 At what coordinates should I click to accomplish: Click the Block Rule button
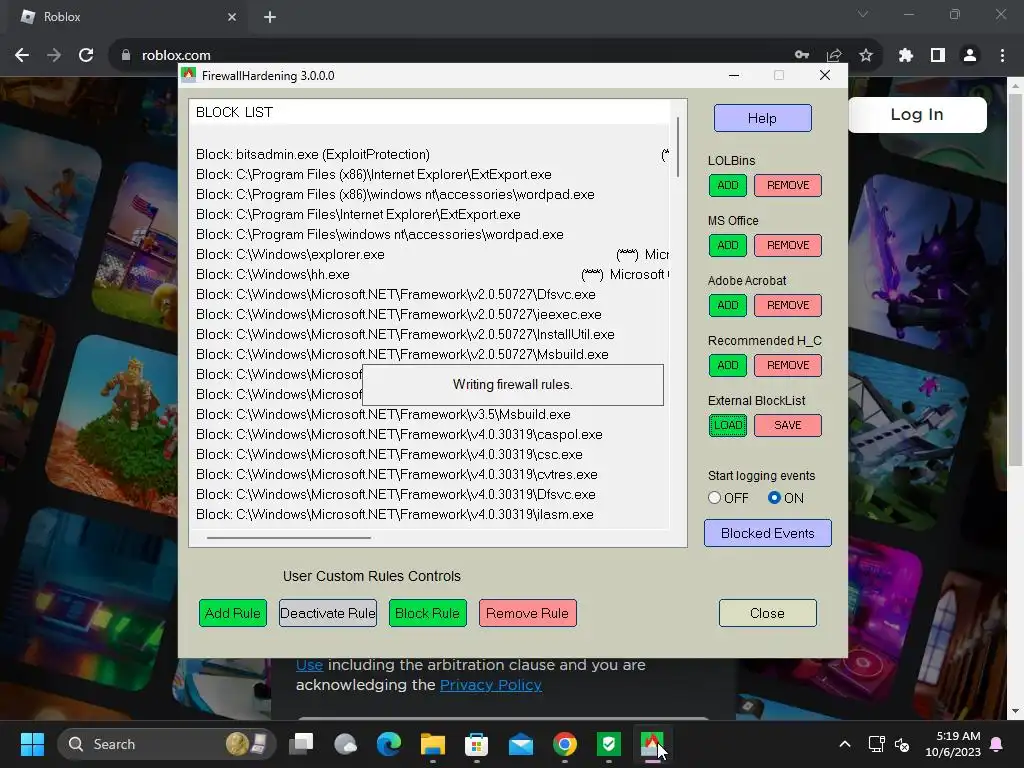(428, 613)
